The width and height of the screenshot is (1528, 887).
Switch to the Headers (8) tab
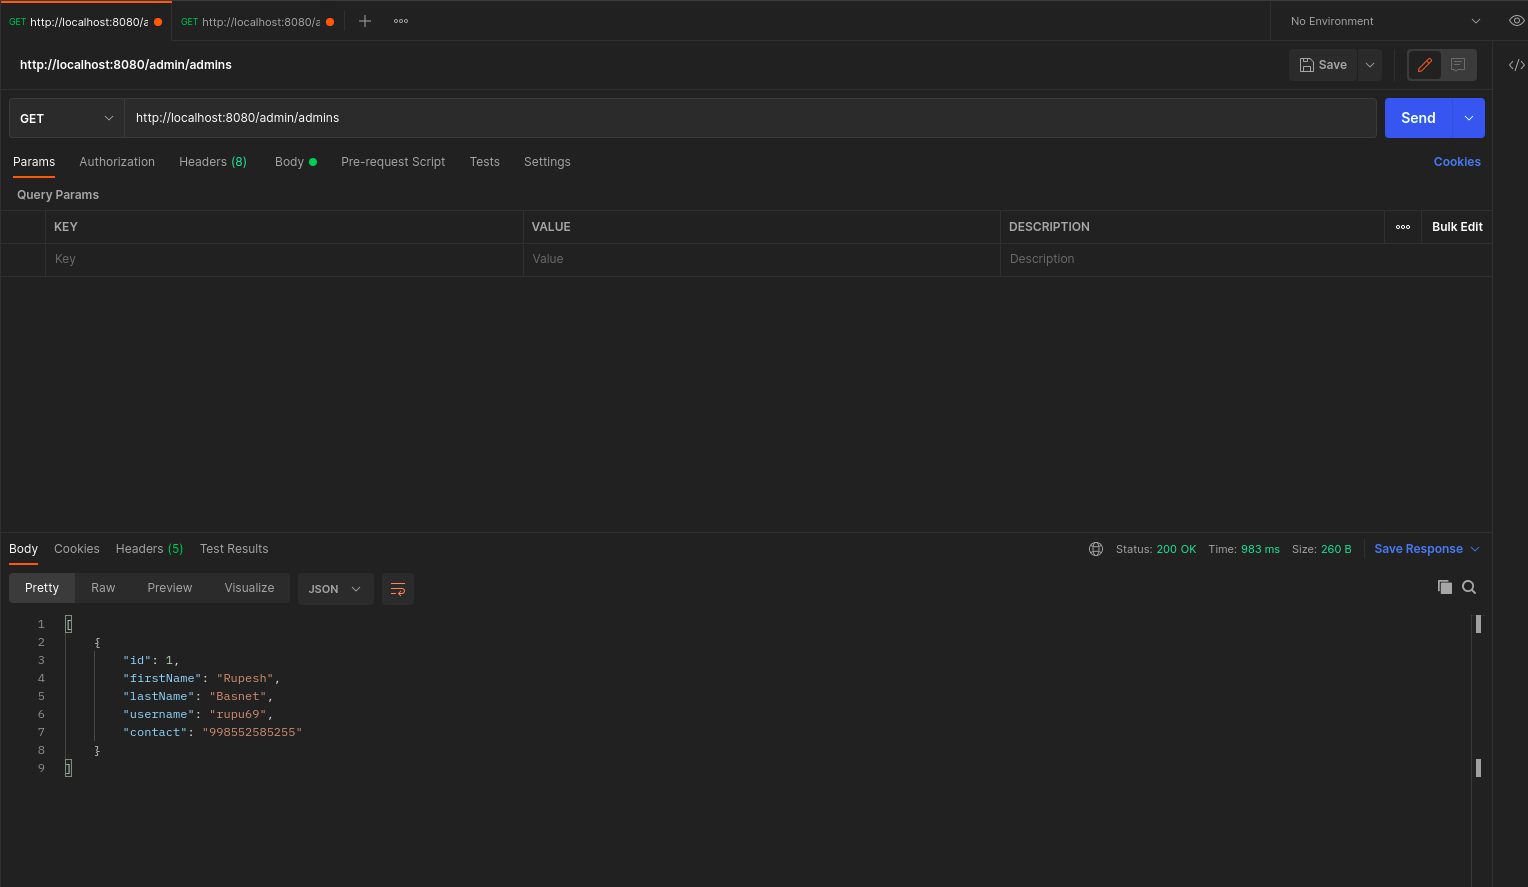coord(212,161)
